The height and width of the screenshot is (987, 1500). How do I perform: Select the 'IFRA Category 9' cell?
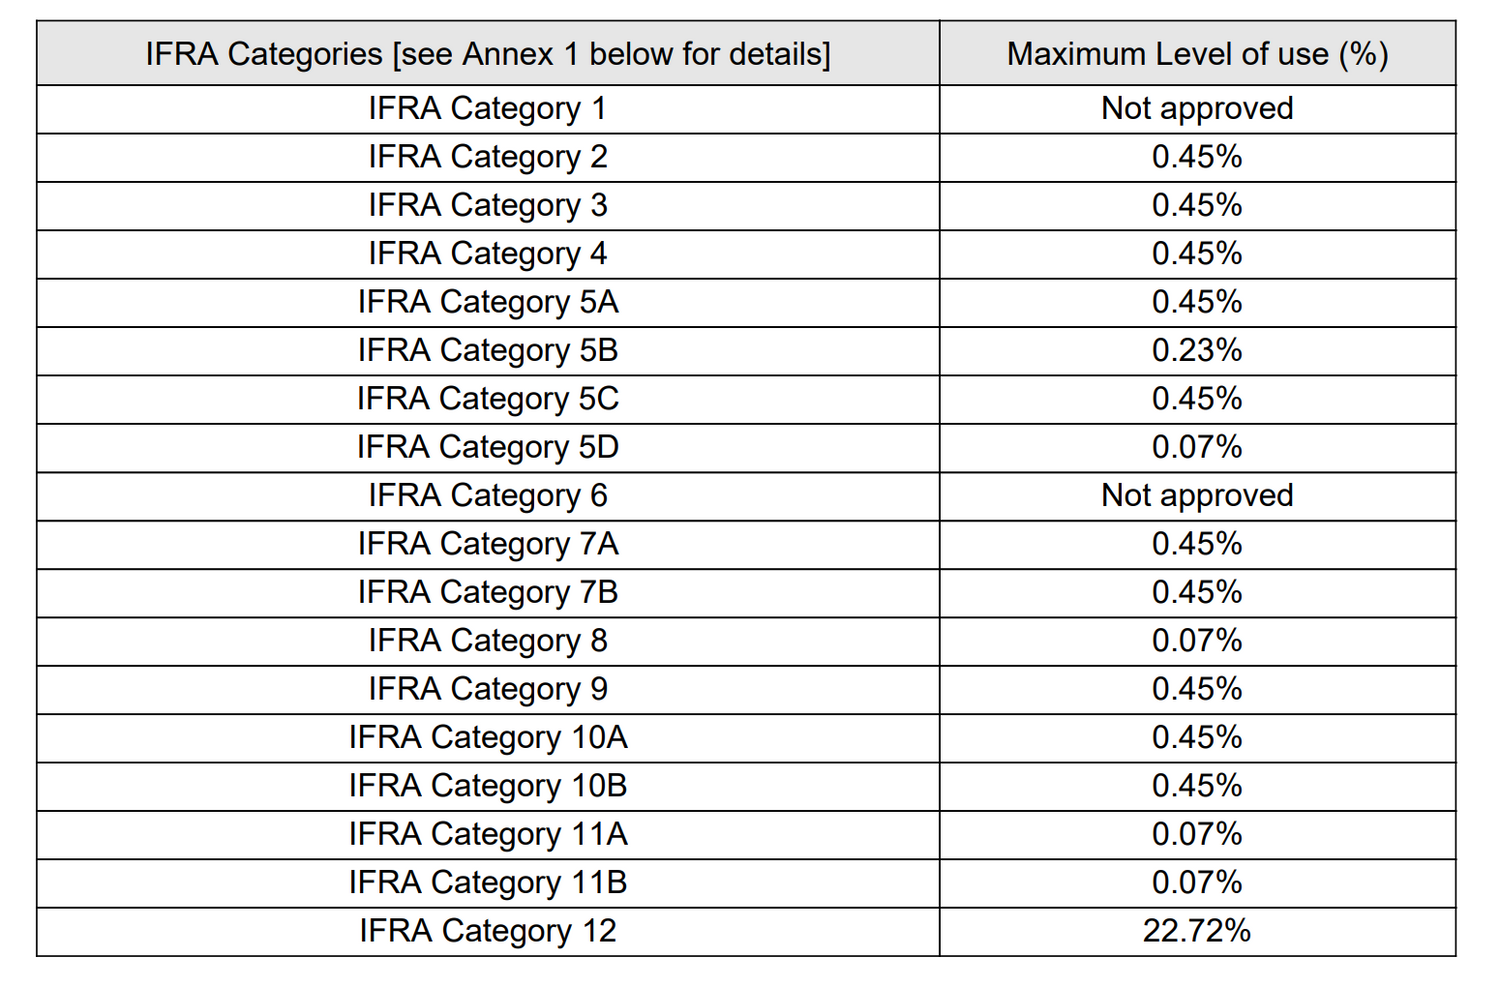pos(488,689)
